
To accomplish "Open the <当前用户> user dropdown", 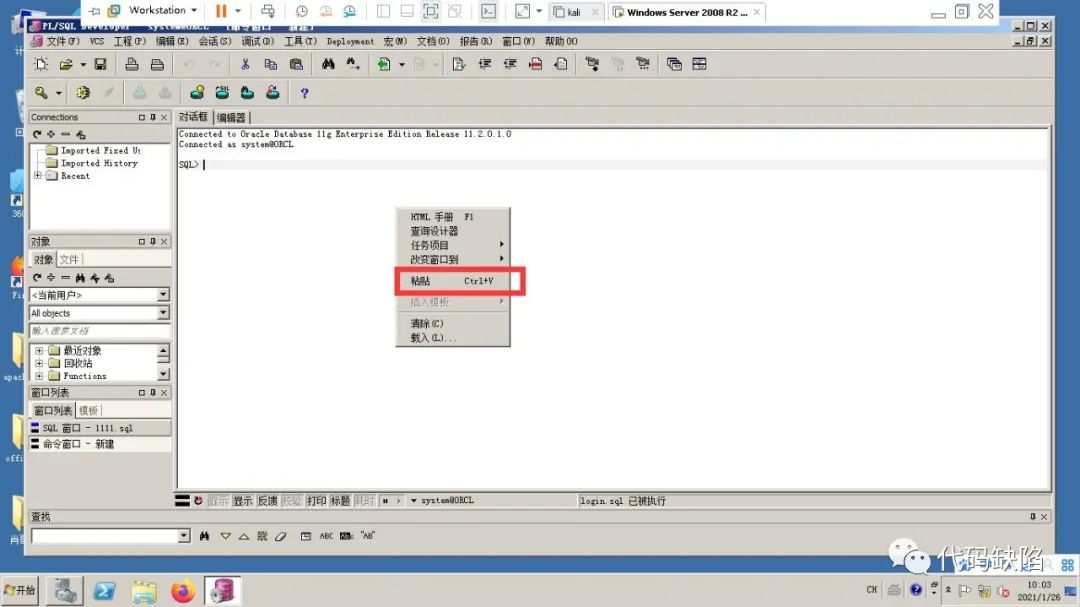I will click(x=99, y=295).
